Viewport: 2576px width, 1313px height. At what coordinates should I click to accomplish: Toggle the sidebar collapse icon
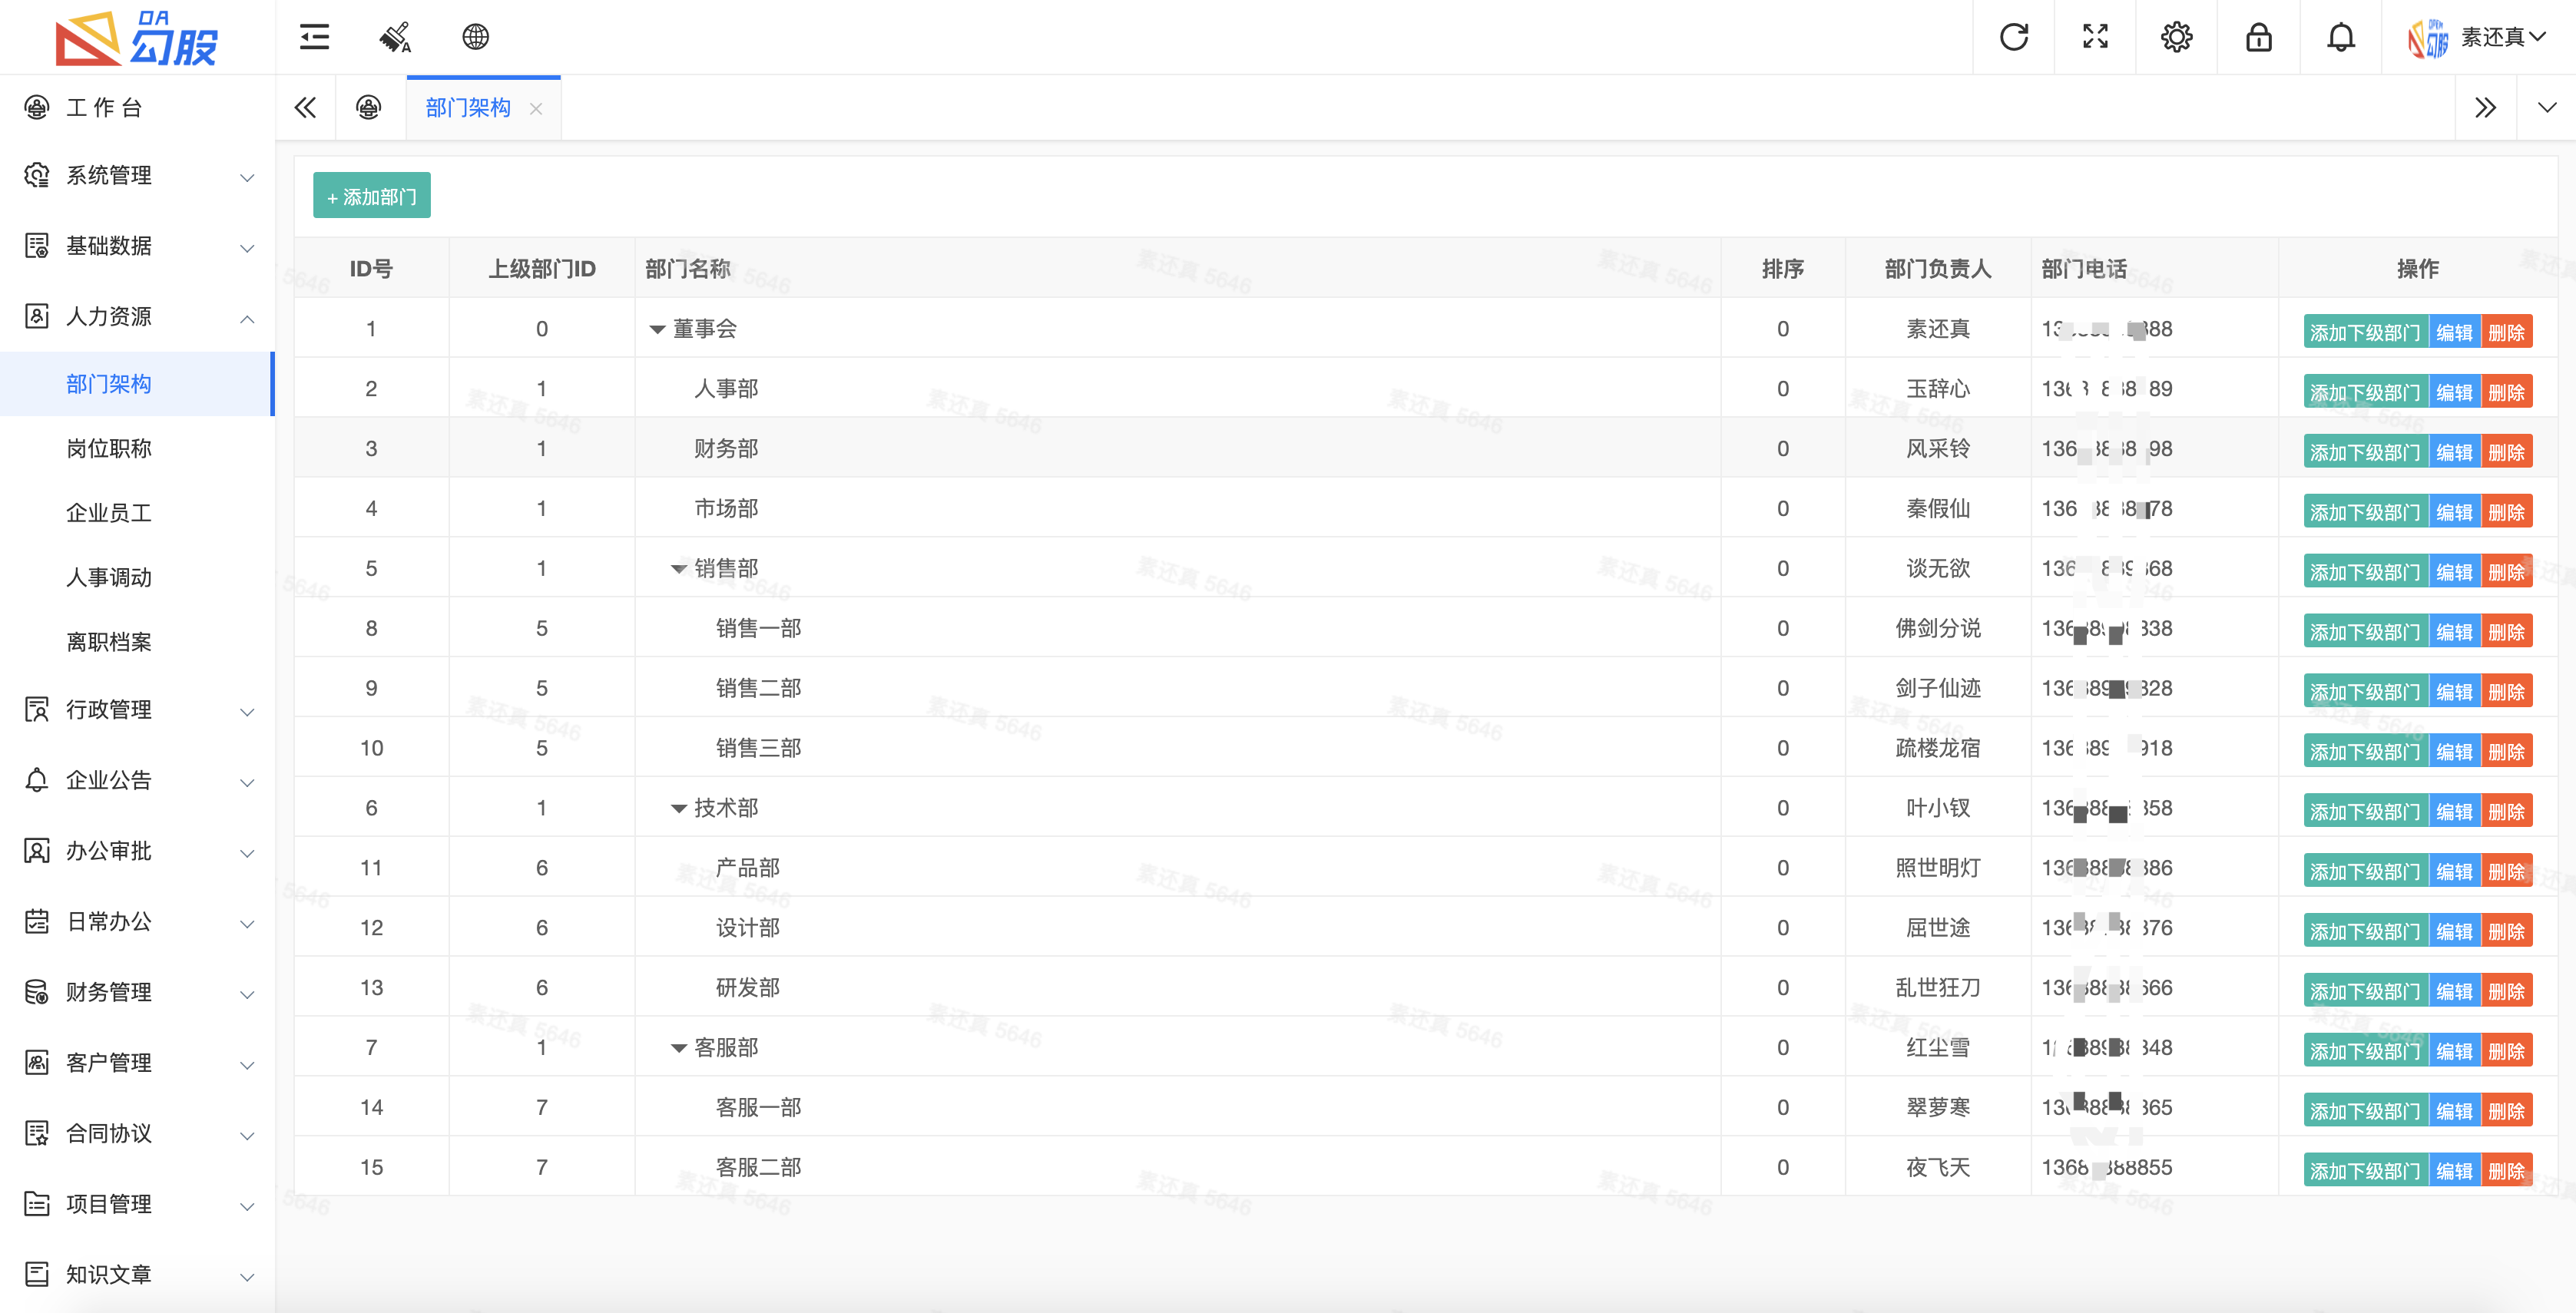coord(314,37)
